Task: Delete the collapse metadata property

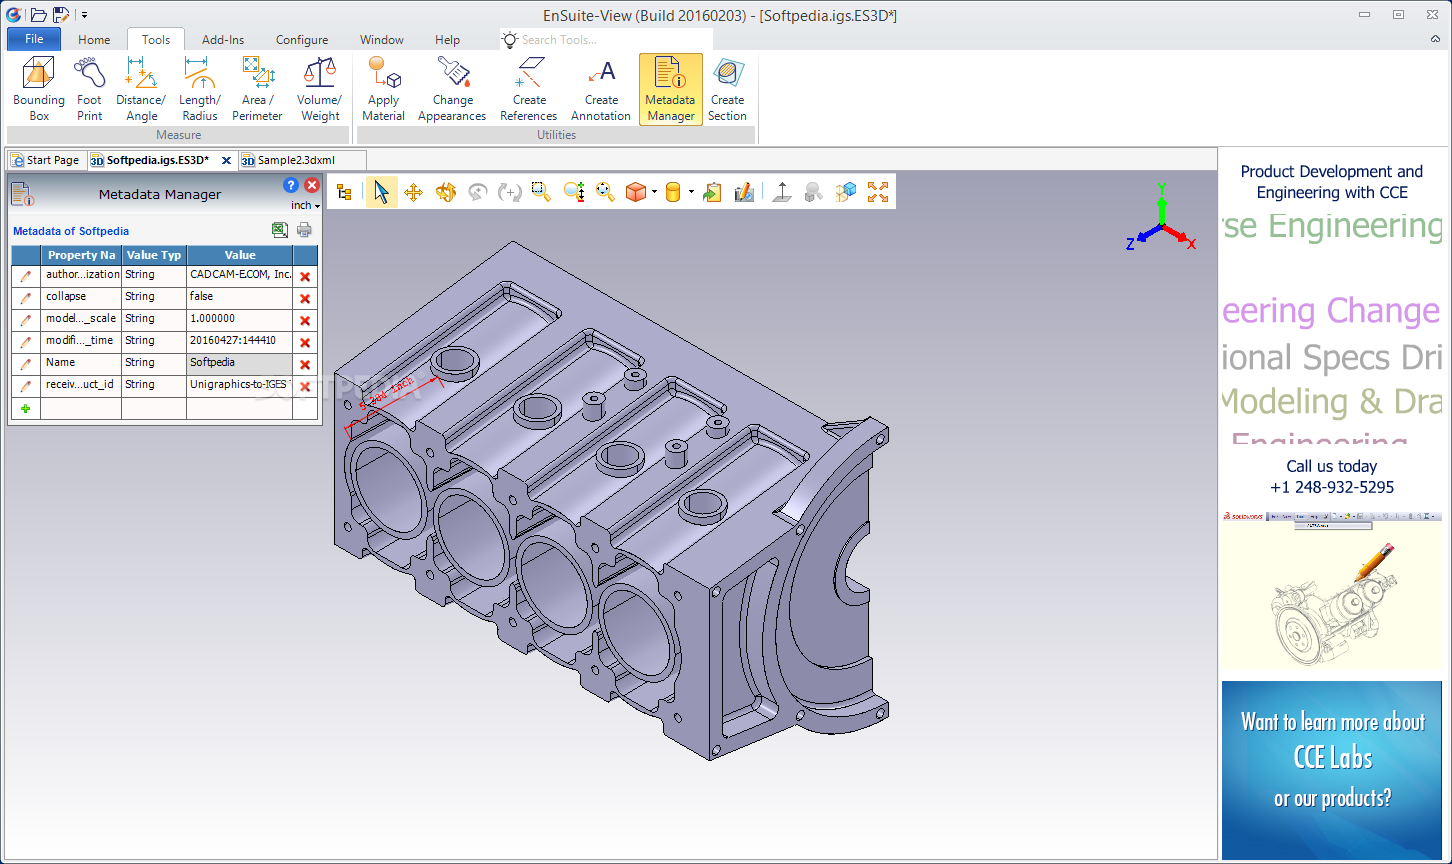Action: tap(305, 299)
